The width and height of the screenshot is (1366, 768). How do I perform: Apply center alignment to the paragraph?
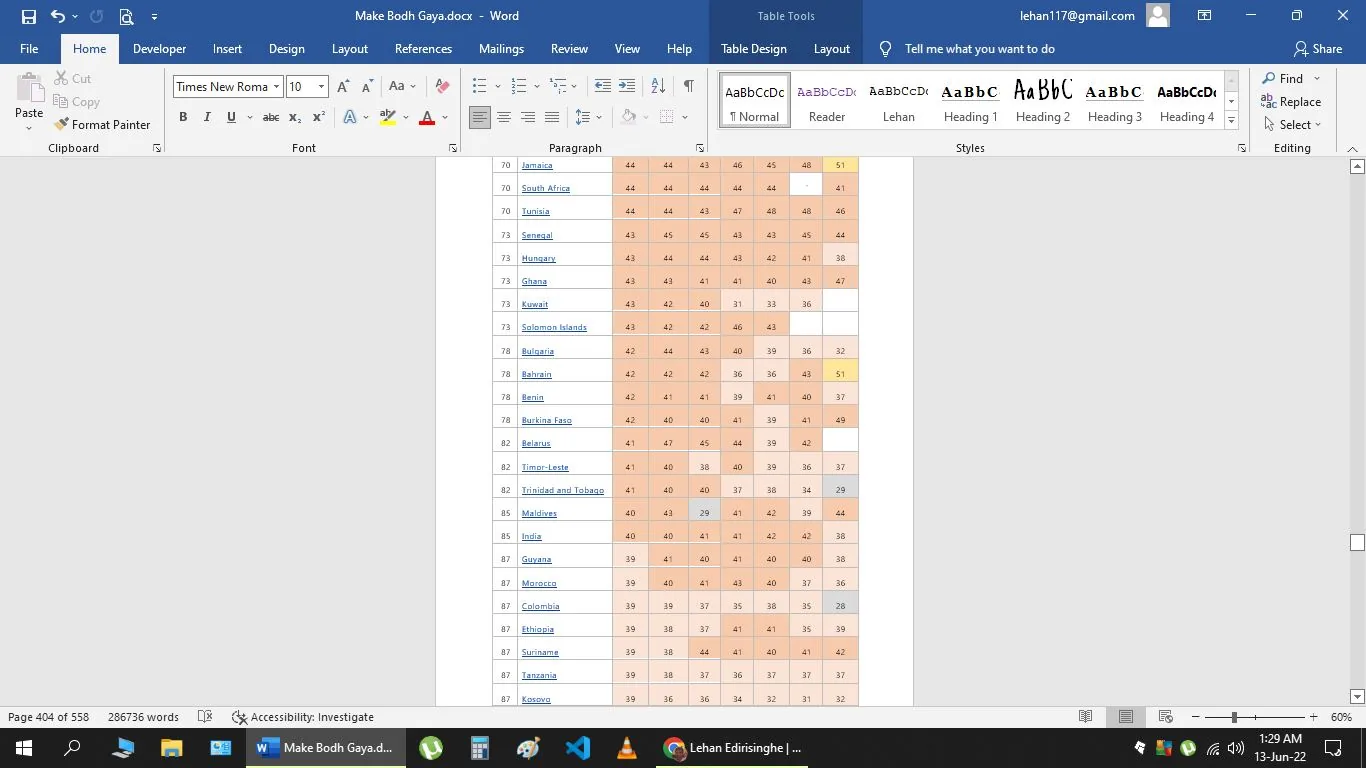point(505,117)
